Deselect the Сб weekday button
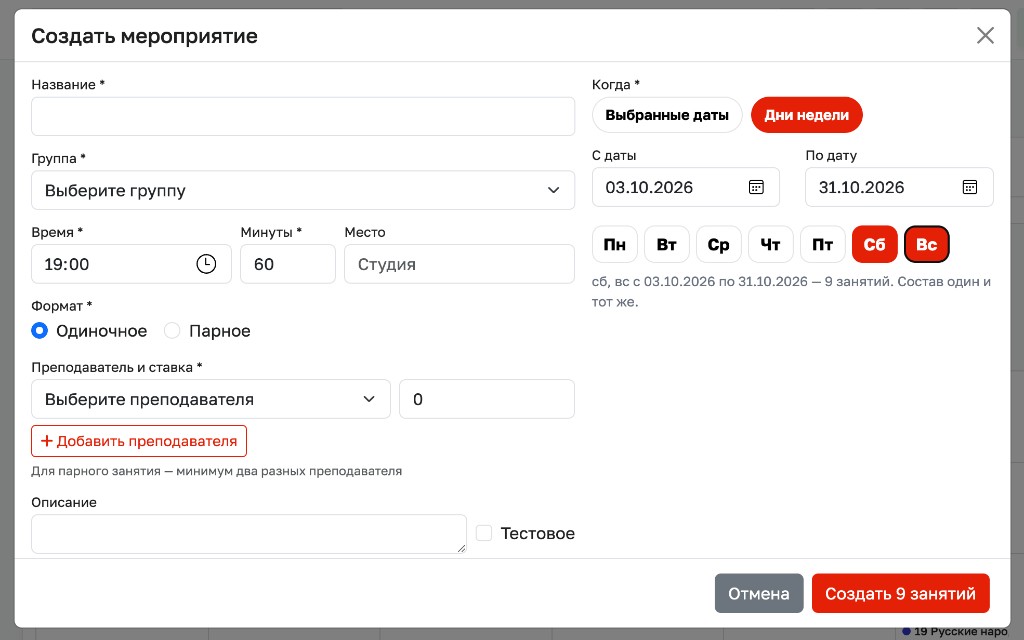This screenshot has width=1024, height=640. (874, 244)
